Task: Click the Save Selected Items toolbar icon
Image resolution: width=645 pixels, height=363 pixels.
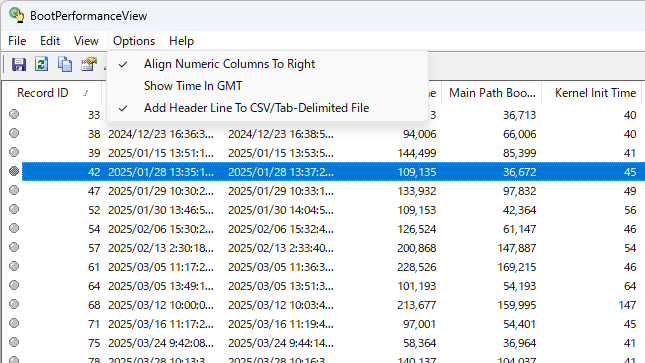Action: [19, 65]
